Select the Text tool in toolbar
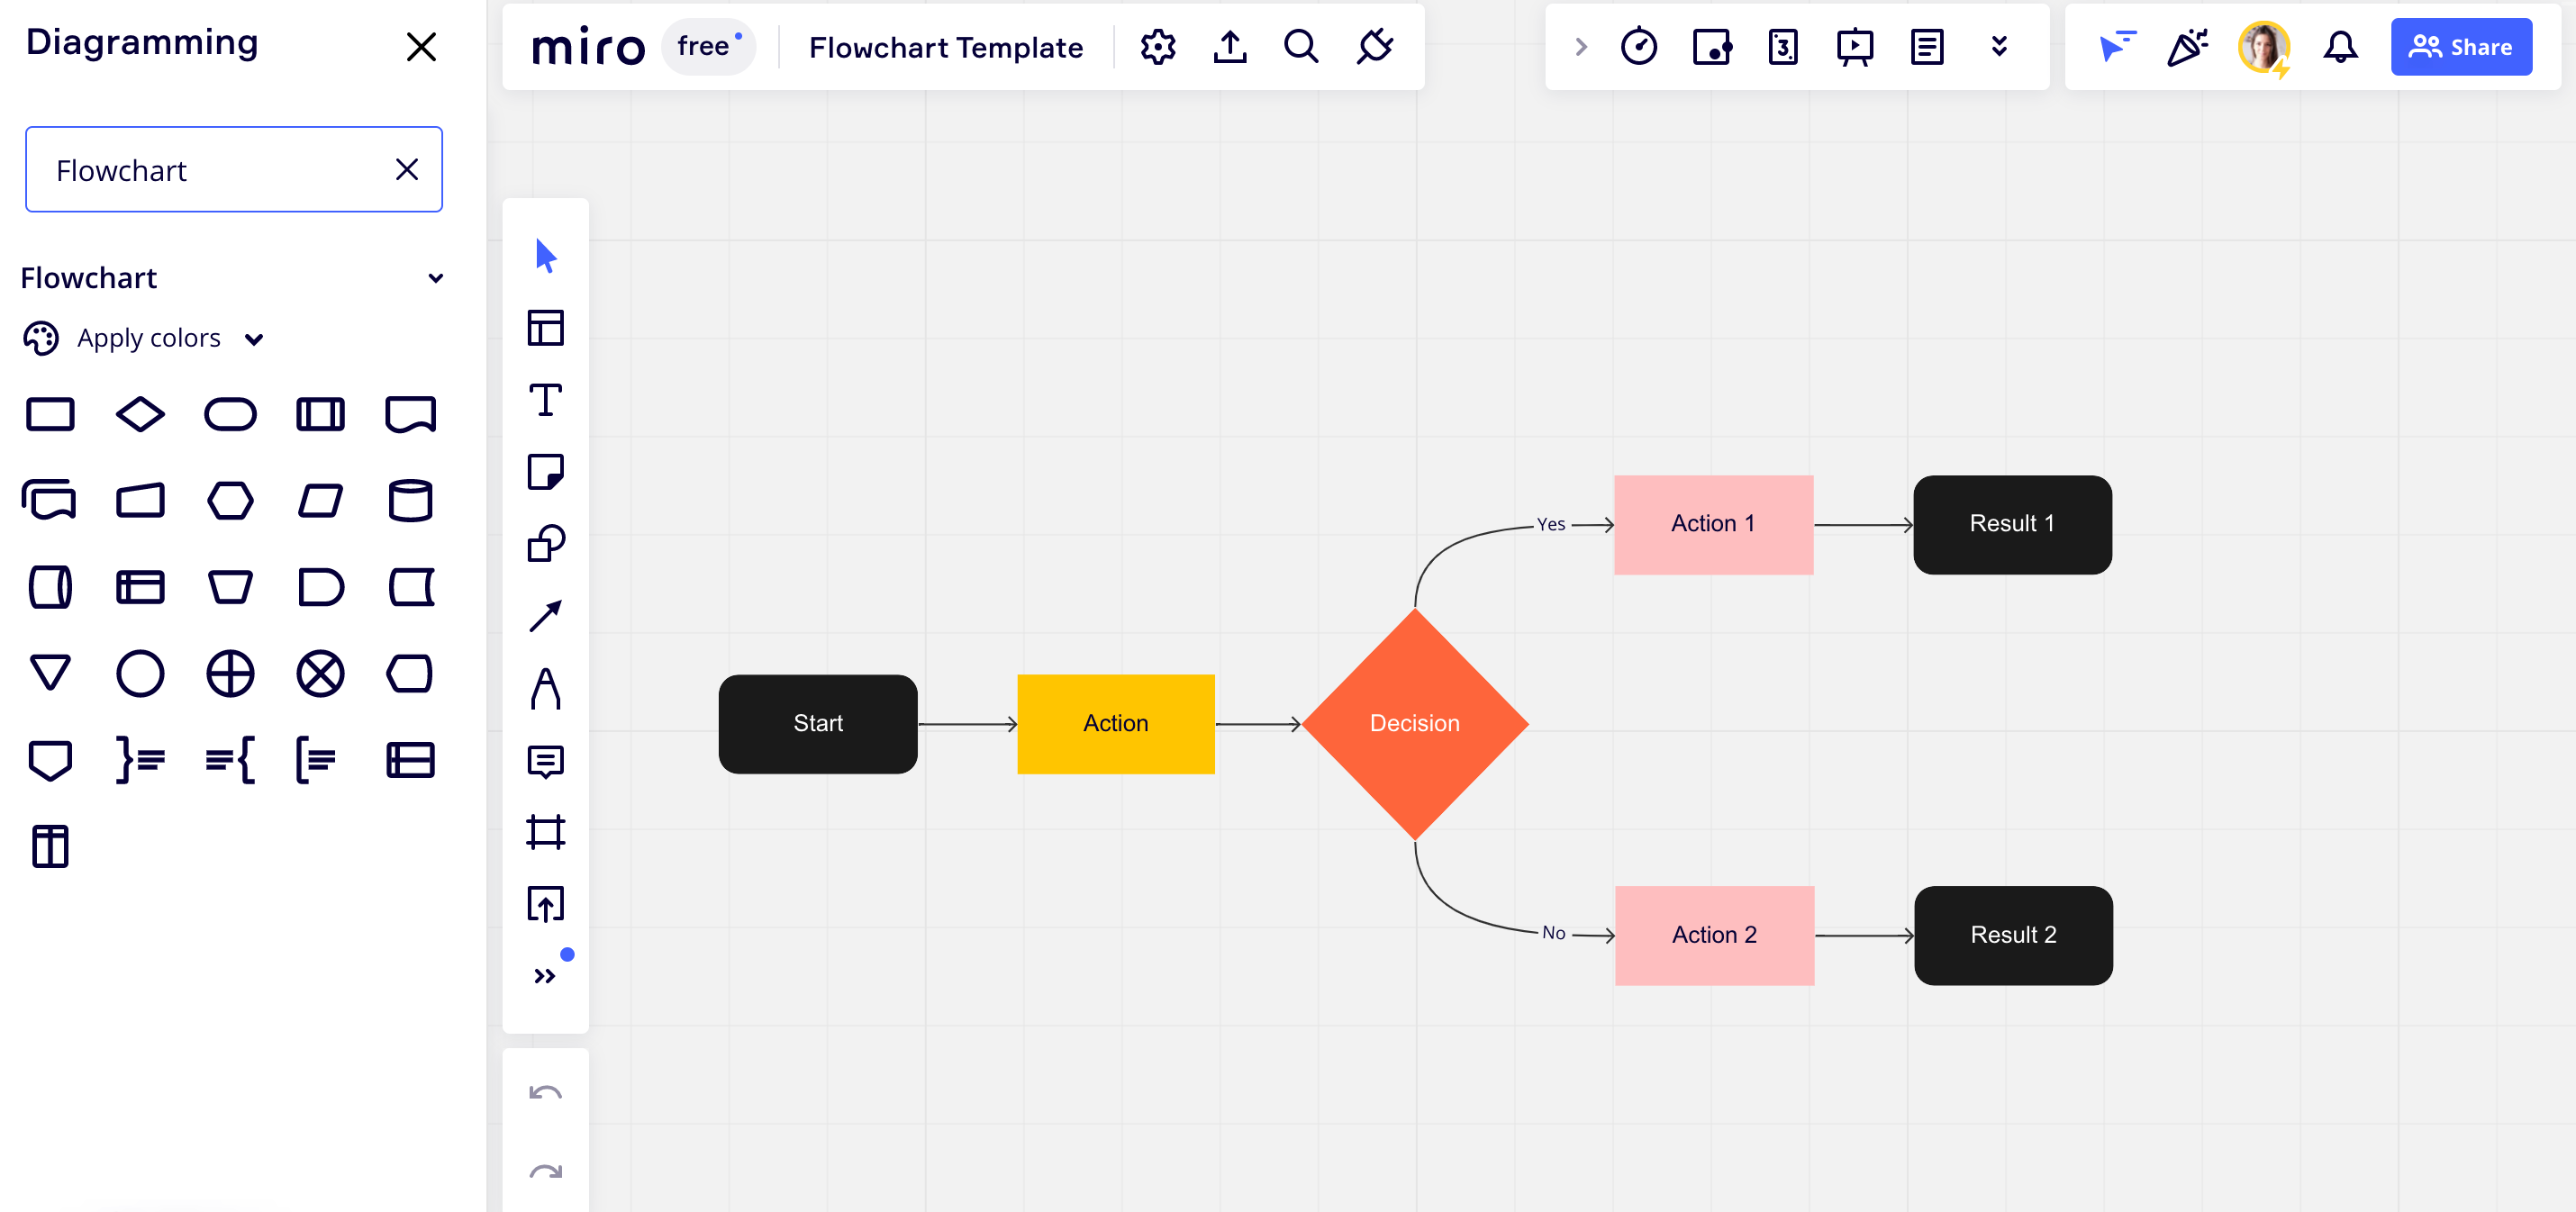Image resolution: width=2576 pixels, height=1212 pixels. click(x=545, y=400)
